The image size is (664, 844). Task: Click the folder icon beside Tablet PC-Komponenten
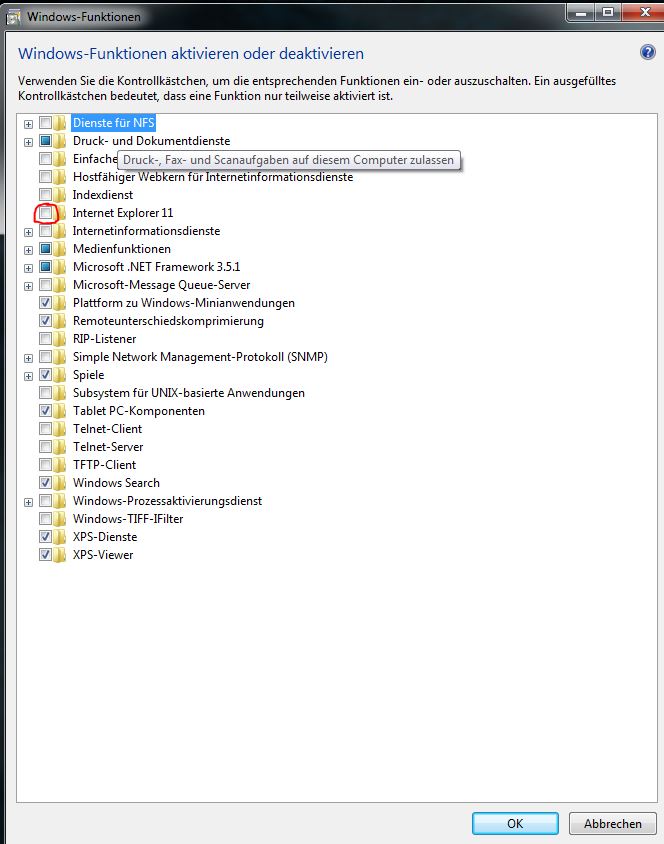(60, 411)
